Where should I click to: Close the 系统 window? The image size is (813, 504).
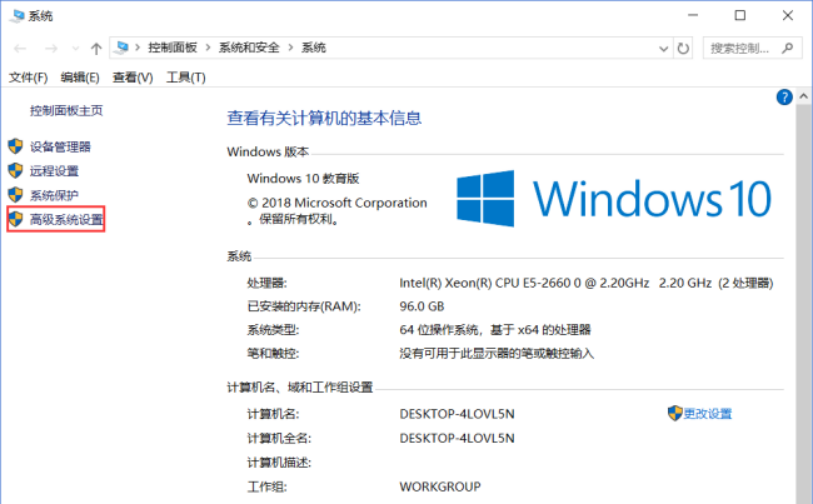pyautogui.click(x=788, y=16)
